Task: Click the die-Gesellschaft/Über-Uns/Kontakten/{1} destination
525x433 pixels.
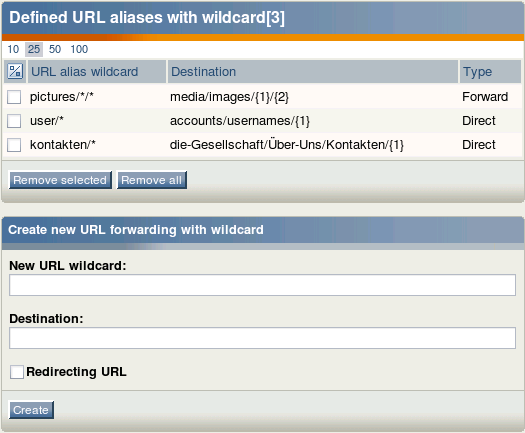Action: coord(287,145)
